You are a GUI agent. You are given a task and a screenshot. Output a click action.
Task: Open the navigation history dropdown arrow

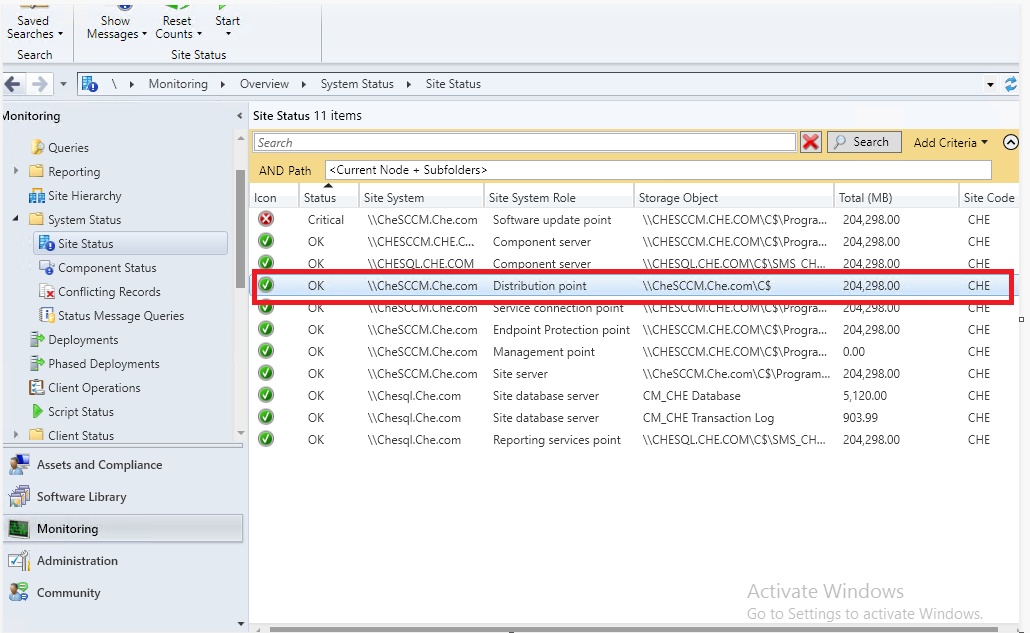click(x=63, y=84)
